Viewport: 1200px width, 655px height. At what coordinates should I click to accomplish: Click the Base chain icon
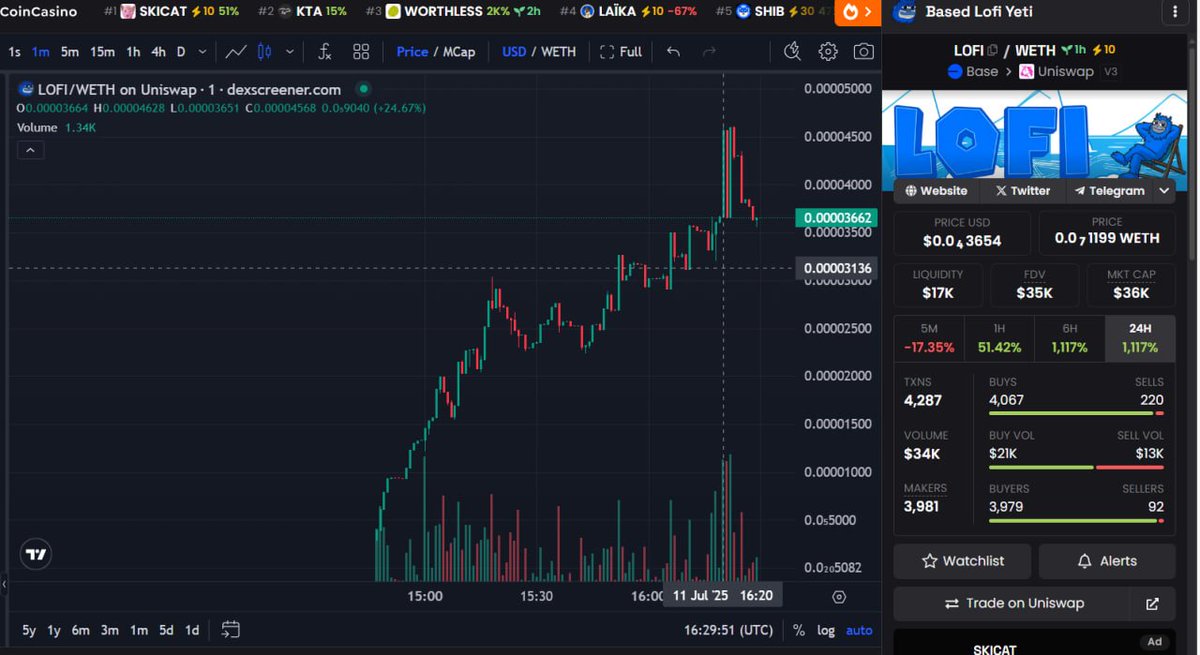954,72
